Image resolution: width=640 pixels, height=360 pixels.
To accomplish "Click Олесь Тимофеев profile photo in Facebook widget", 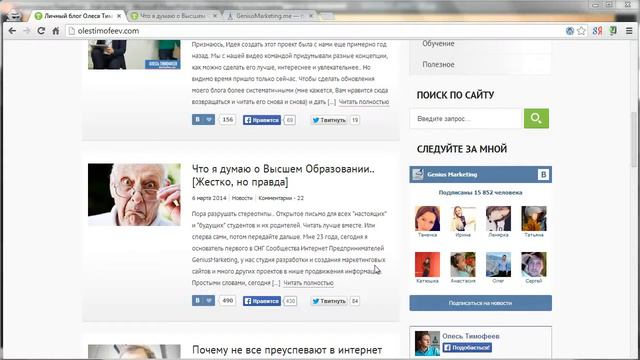I will coord(427,343).
